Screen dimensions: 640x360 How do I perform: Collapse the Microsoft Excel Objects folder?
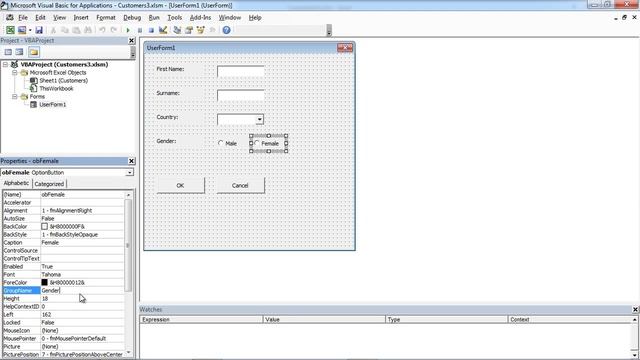coord(14,73)
